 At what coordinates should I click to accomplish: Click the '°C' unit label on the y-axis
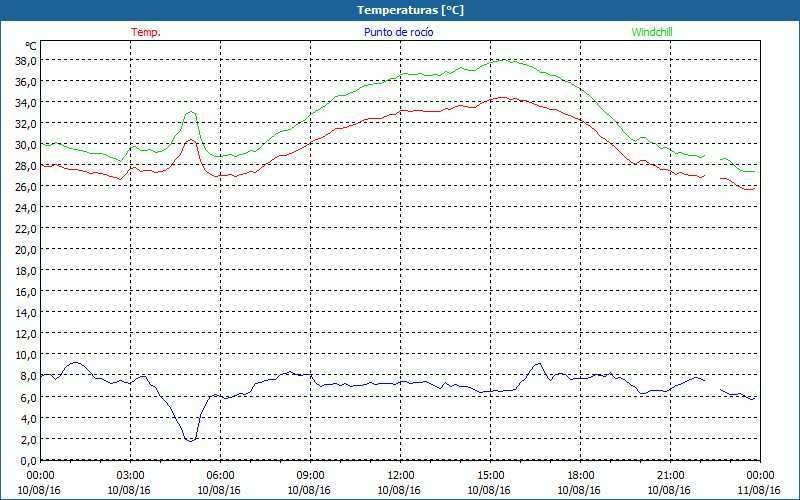pos(31,46)
